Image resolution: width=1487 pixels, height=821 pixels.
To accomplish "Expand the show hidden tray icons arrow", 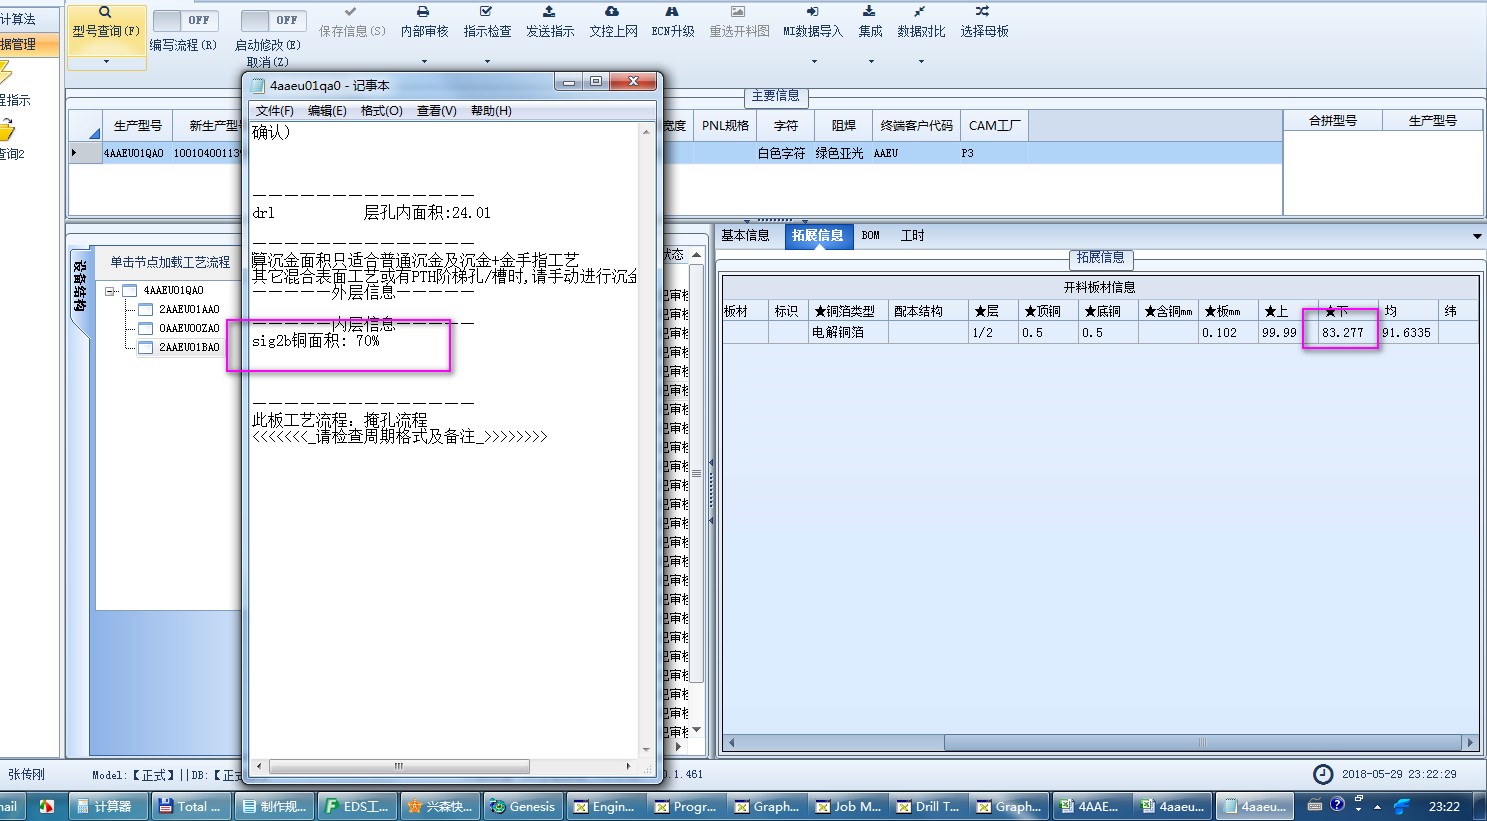I will pos(1377,806).
